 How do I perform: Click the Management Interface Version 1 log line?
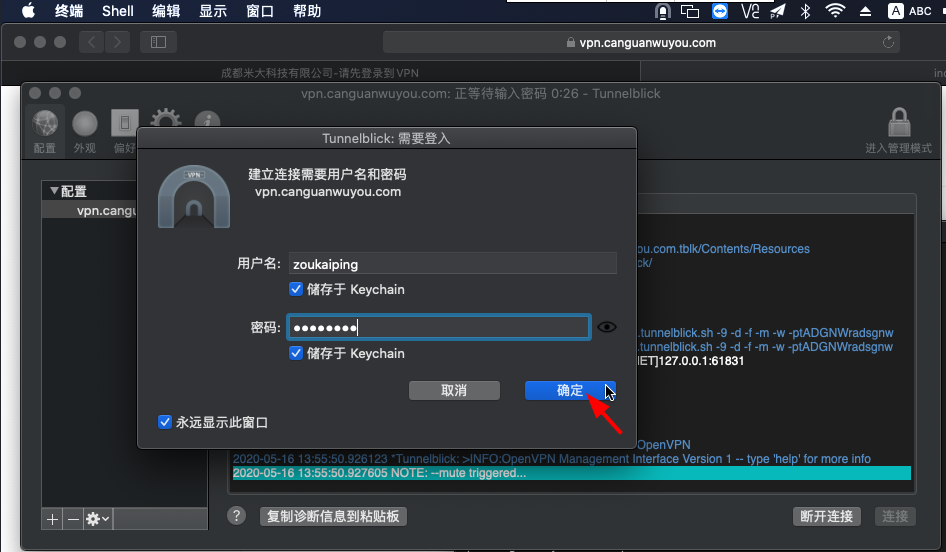pos(551,459)
